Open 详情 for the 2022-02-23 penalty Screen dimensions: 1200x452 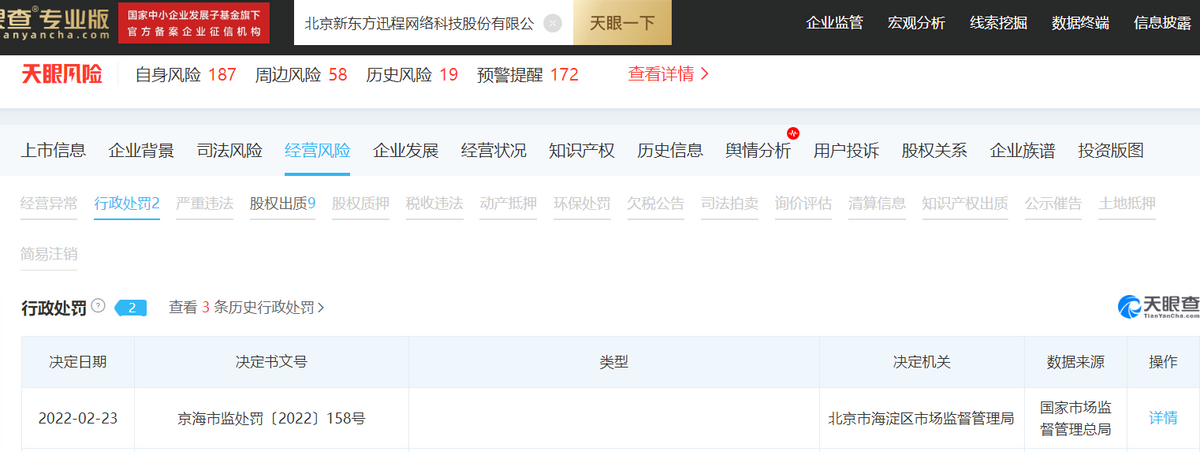click(1163, 418)
